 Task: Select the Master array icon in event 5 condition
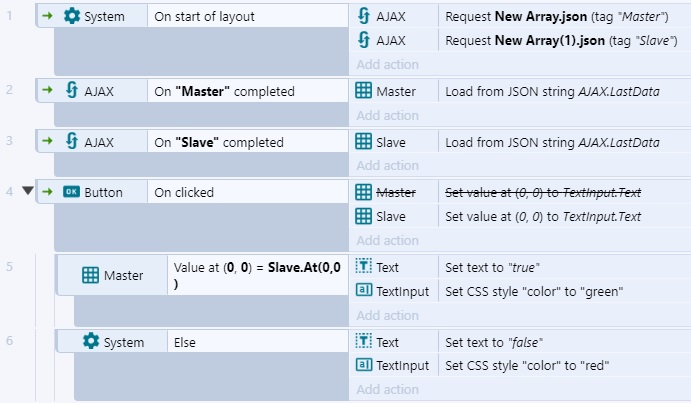coord(90,275)
